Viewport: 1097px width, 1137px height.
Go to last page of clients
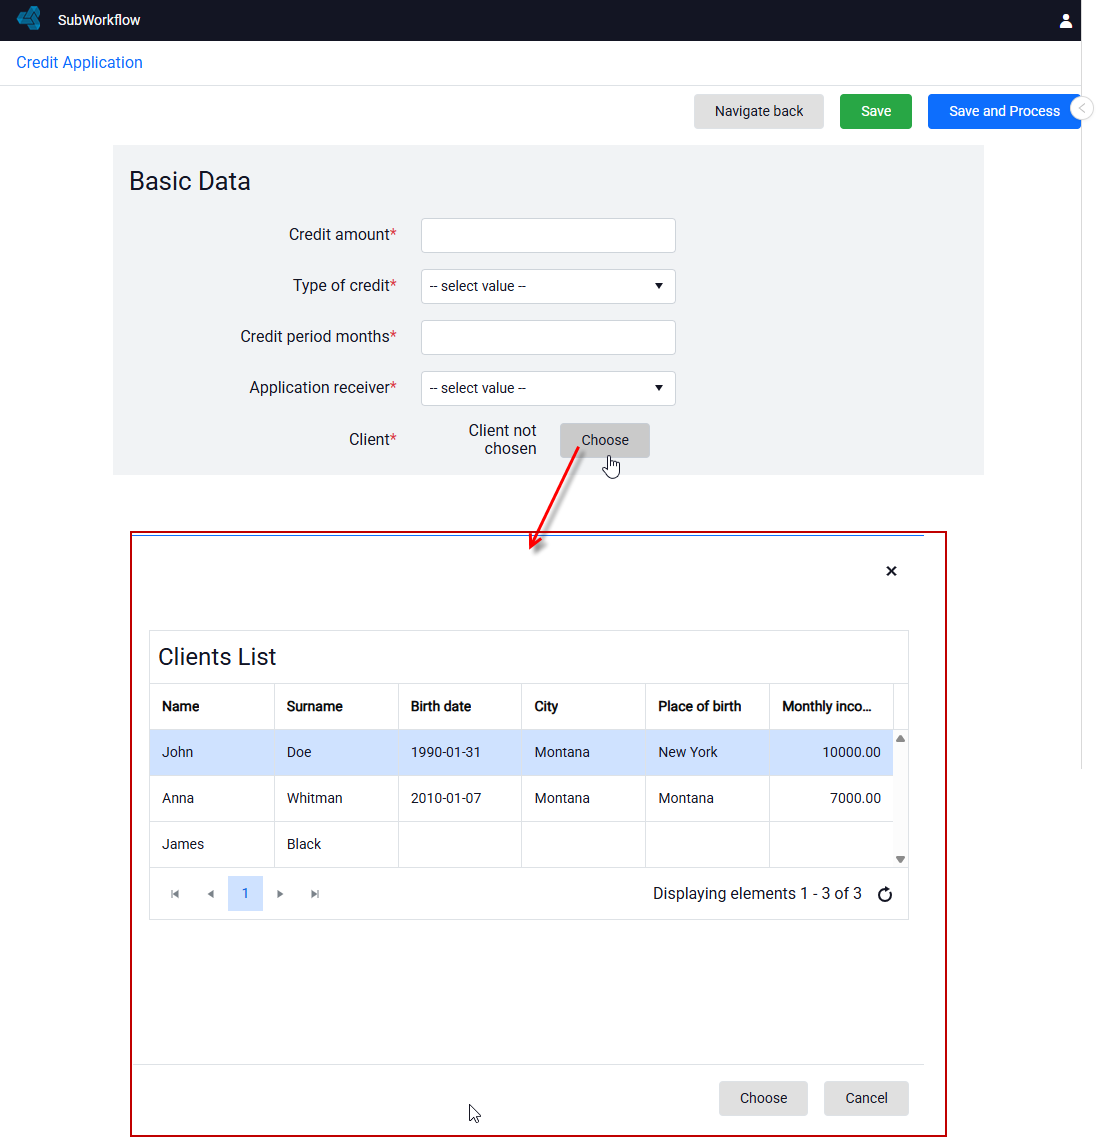coord(315,894)
